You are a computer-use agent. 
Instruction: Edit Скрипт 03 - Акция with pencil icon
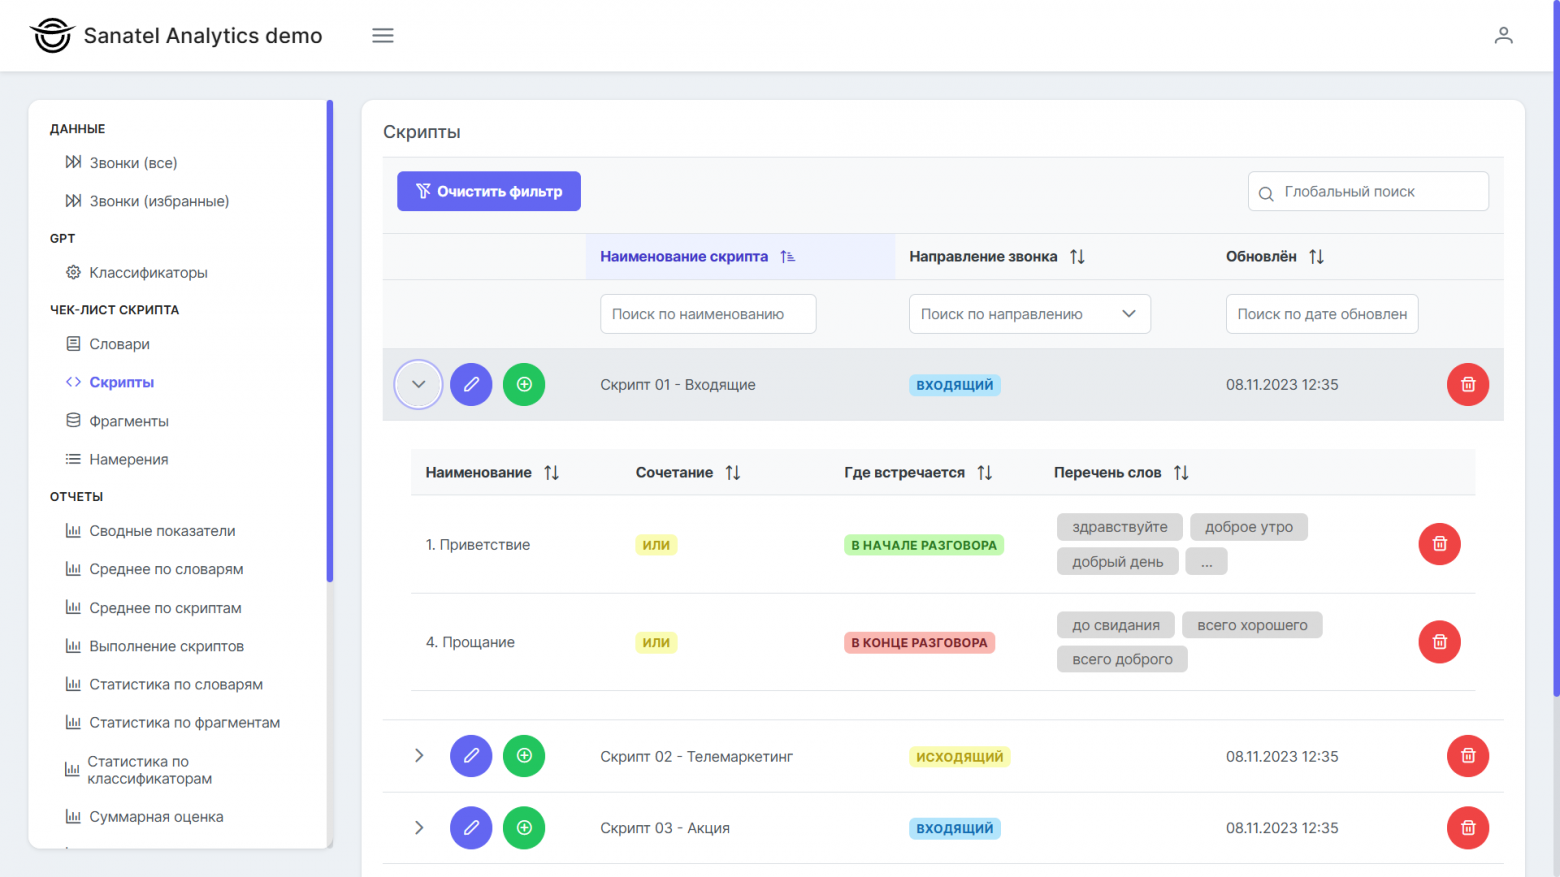pyautogui.click(x=471, y=828)
